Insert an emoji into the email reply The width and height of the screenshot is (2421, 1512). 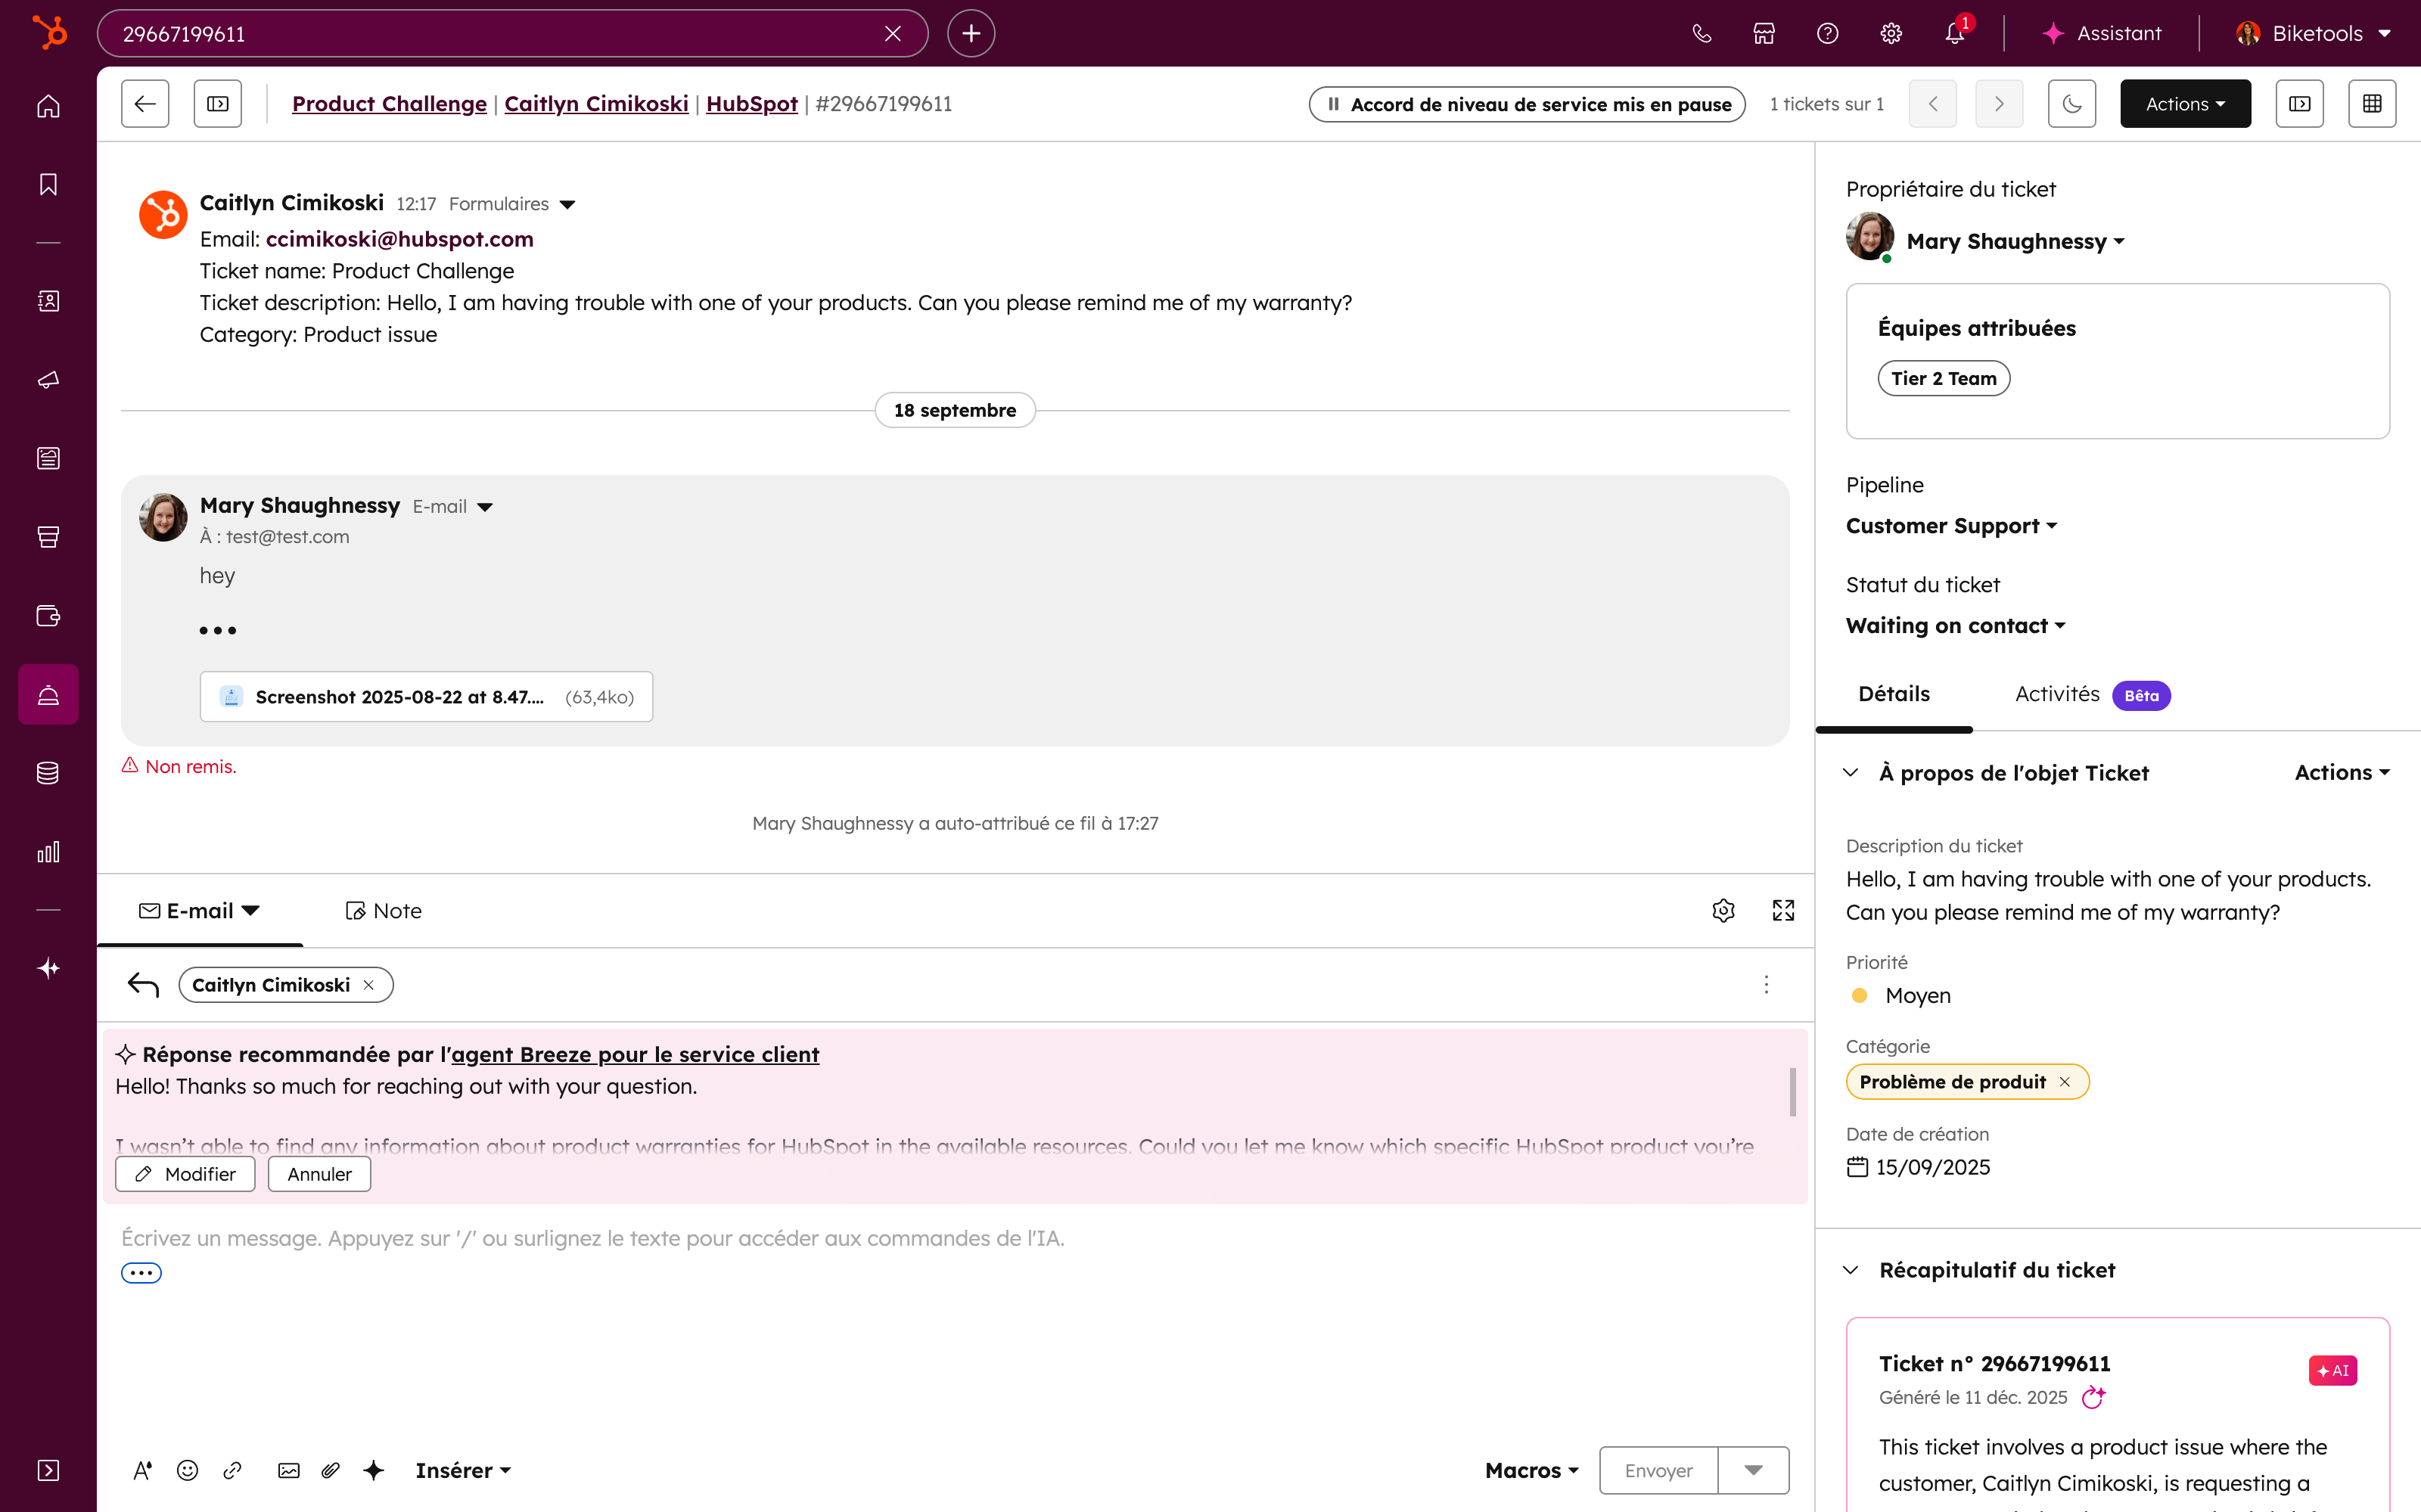point(187,1470)
